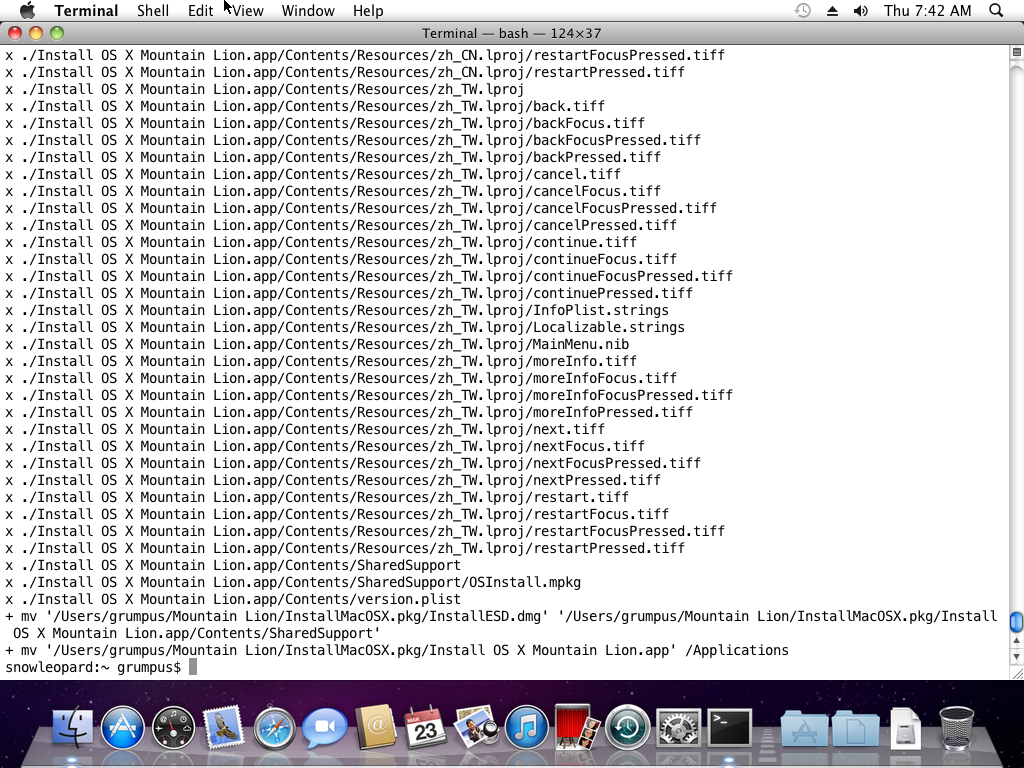Click the zh_TW.lproj/nextFocusPressed.tiff line
The width and height of the screenshot is (1024, 768).
pyautogui.click(x=353, y=463)
